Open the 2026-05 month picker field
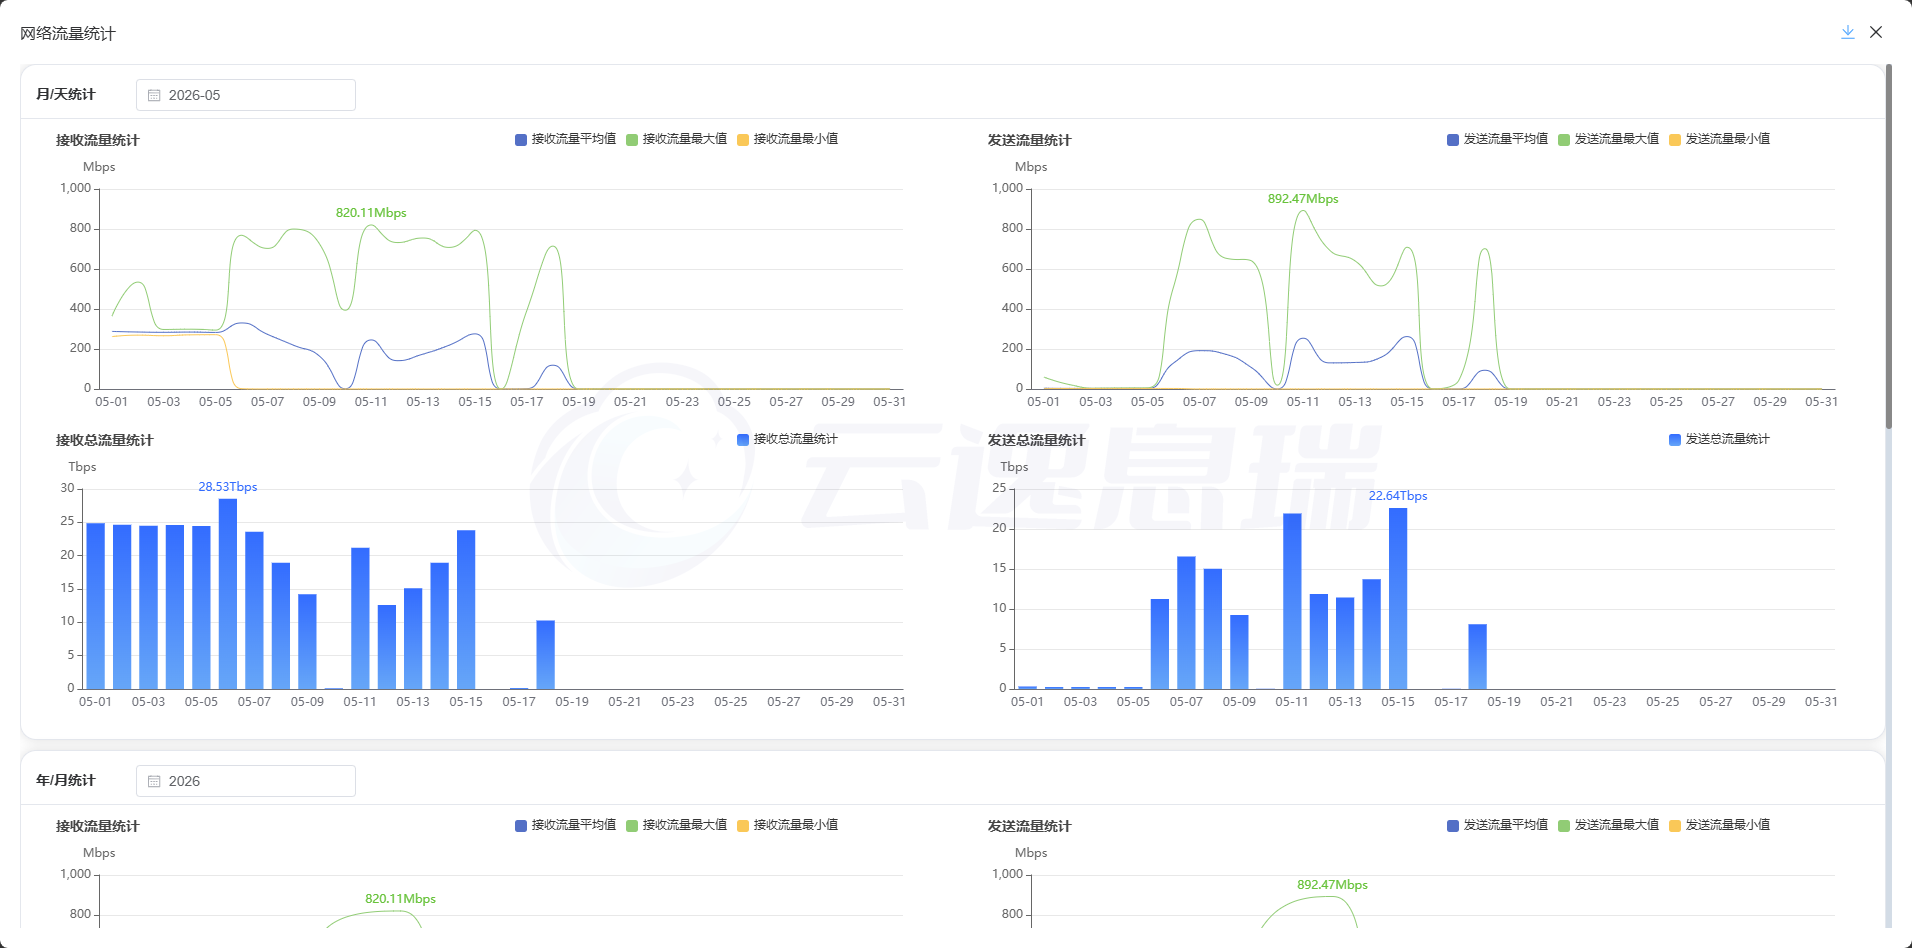This screenshot has width=1912, height=948. point(246,95)
